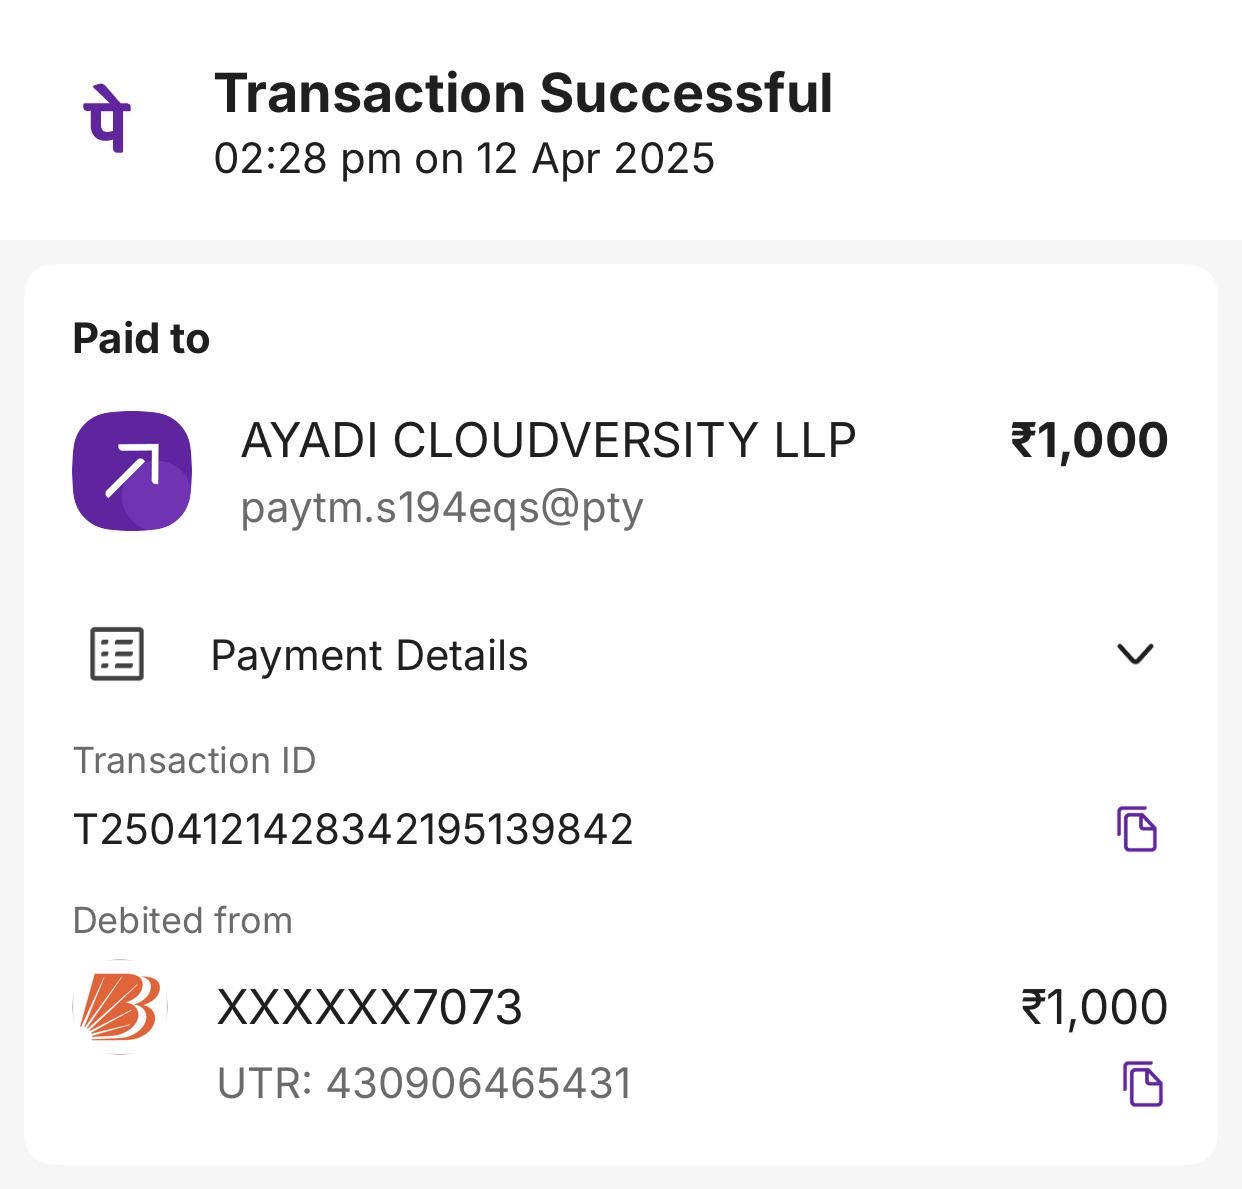The width and height of the screenshot is (1242, 1189).
Task: Click the Transaction ID label
Action: point(194,761)
